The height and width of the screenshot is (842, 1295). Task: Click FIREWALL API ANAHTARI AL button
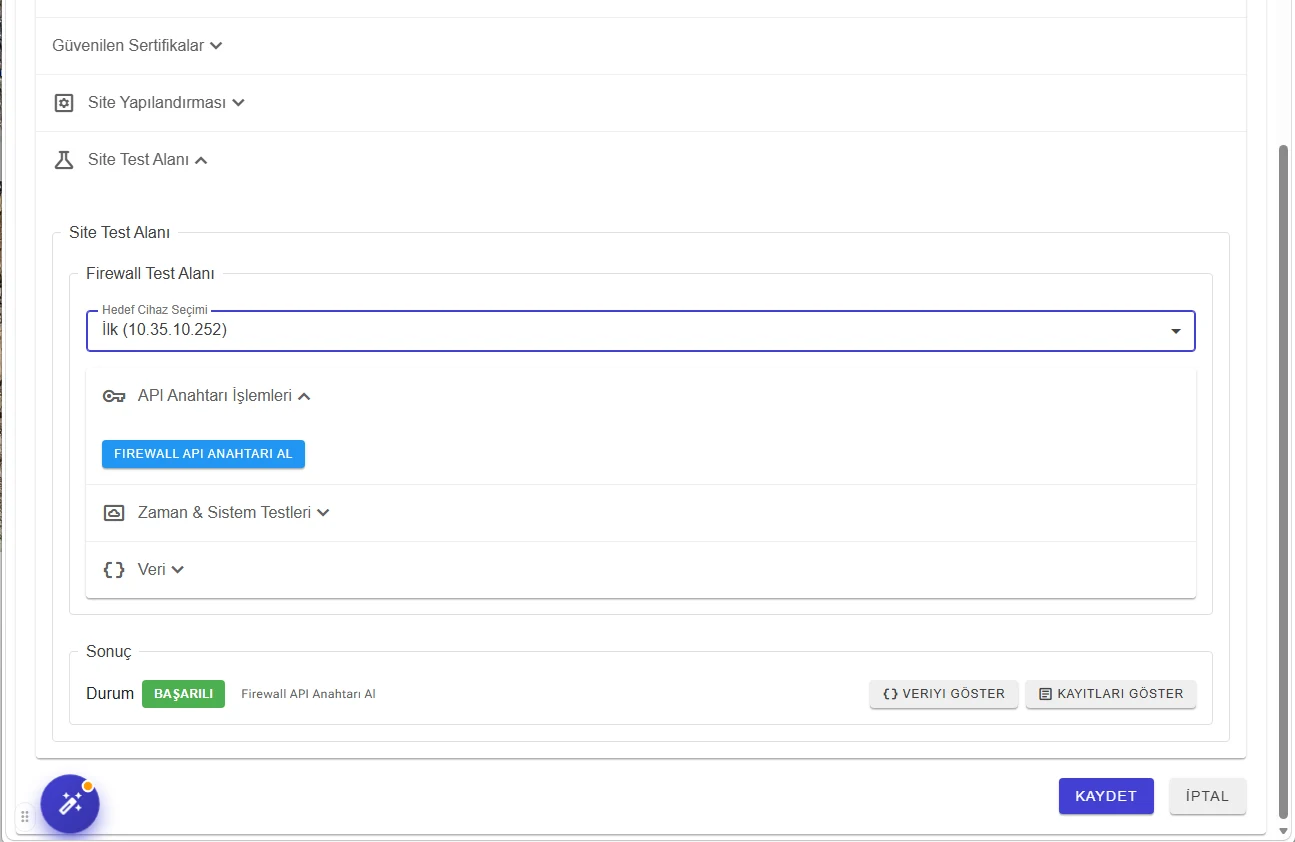pyautogui.click(x=203, y=454)
